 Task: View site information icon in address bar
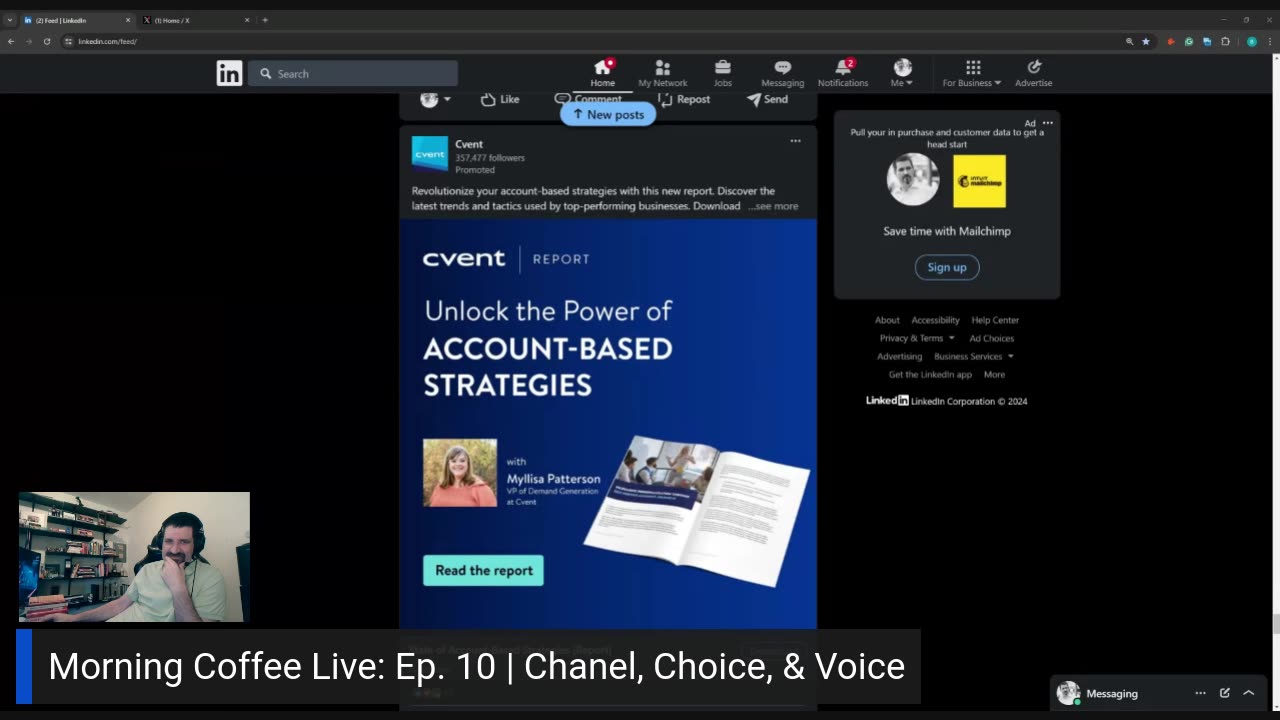(x=68, y=41)
